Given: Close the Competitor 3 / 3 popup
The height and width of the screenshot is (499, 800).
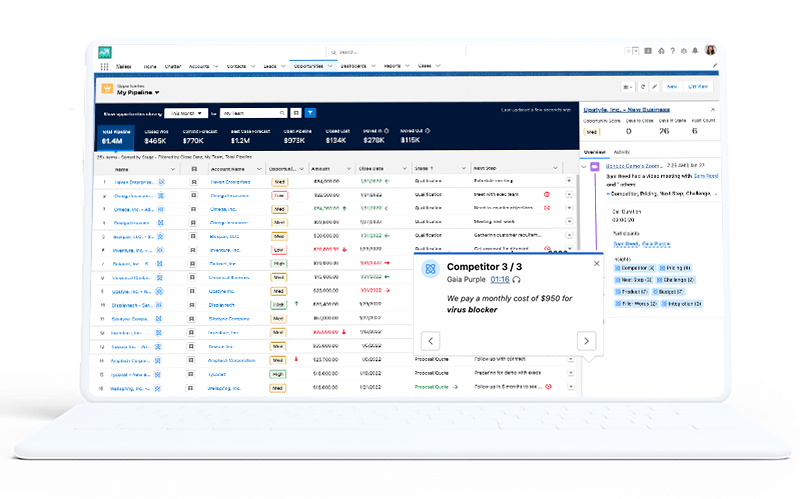Looking at the screenshot, I should 597,264.
